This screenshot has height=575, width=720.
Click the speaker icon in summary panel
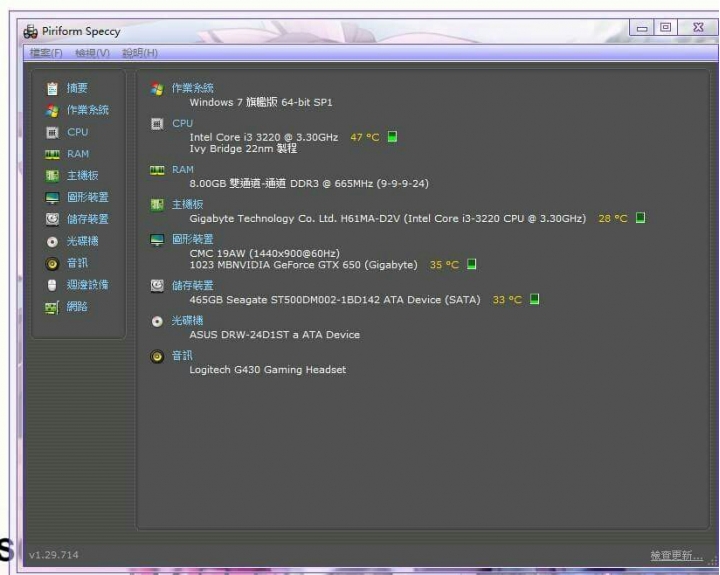click(x=157, y=356)
